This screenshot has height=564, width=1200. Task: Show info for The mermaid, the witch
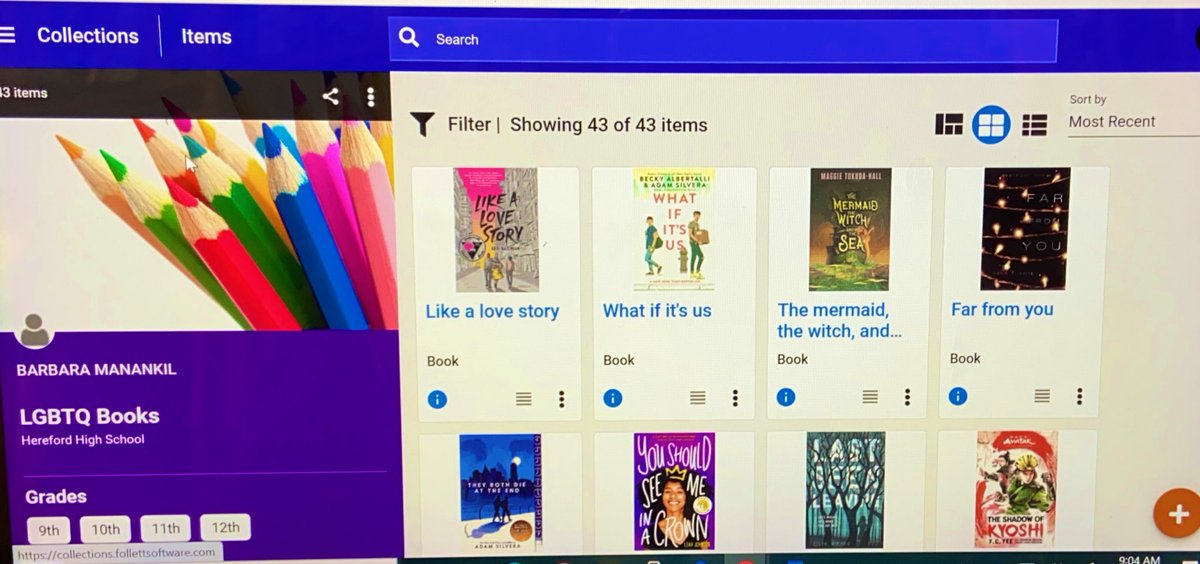[x=786, y=397]
